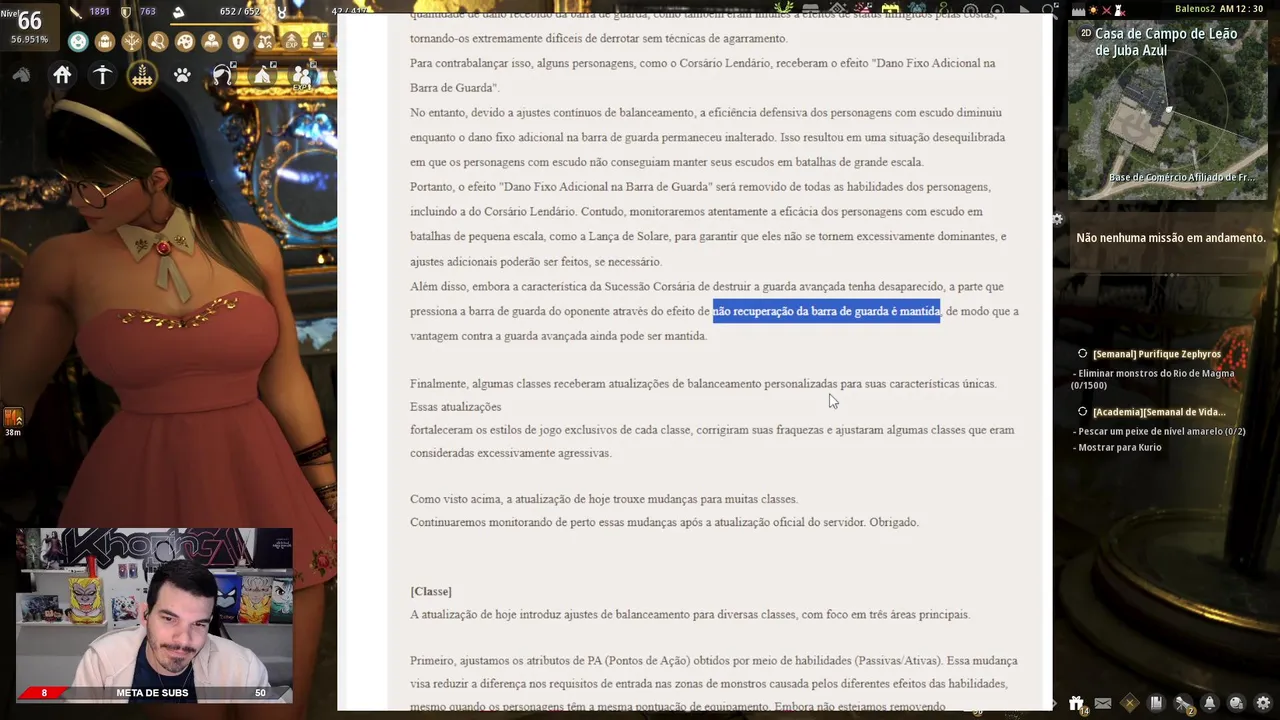Open the garden fence farming icon

(142, 75)
